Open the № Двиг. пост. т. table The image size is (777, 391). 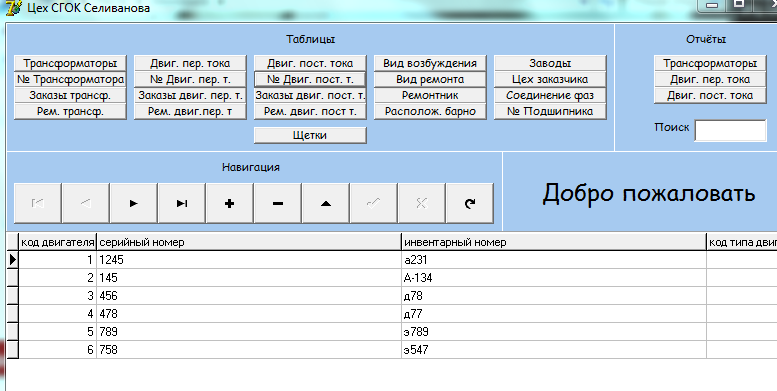click(310, 79)
